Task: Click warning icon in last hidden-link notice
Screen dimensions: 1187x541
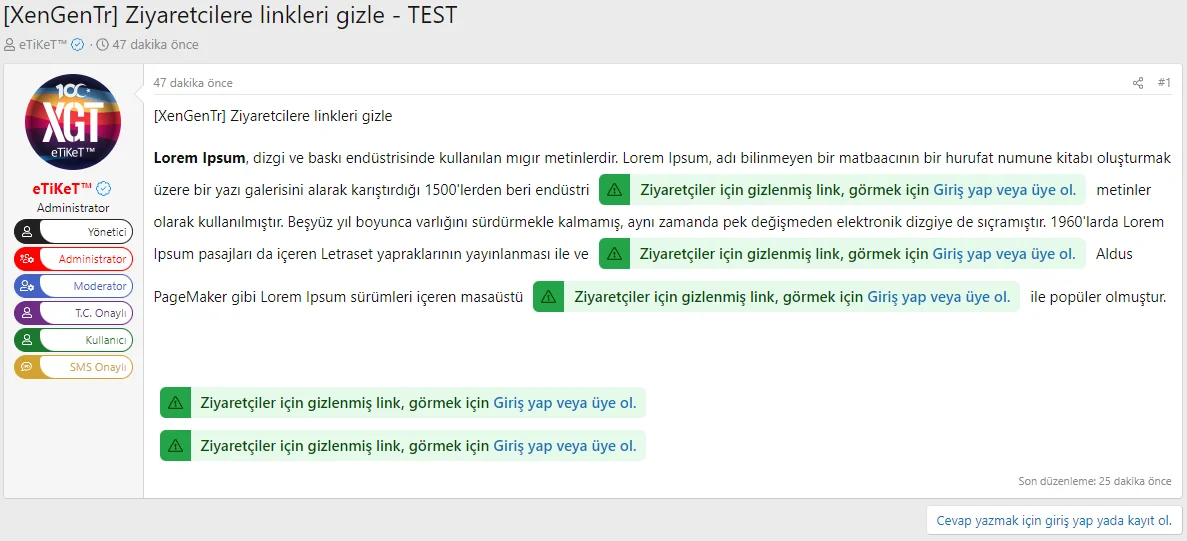Action: [176, 446]
